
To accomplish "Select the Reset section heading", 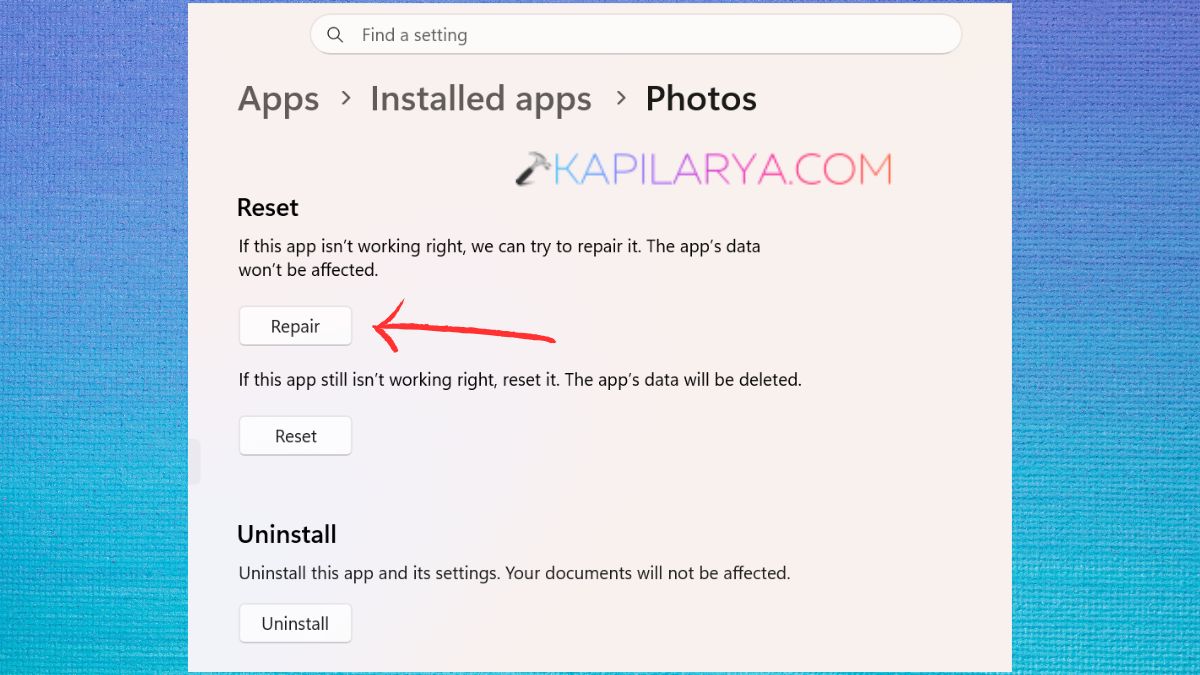I will click(x=268, y=208).
